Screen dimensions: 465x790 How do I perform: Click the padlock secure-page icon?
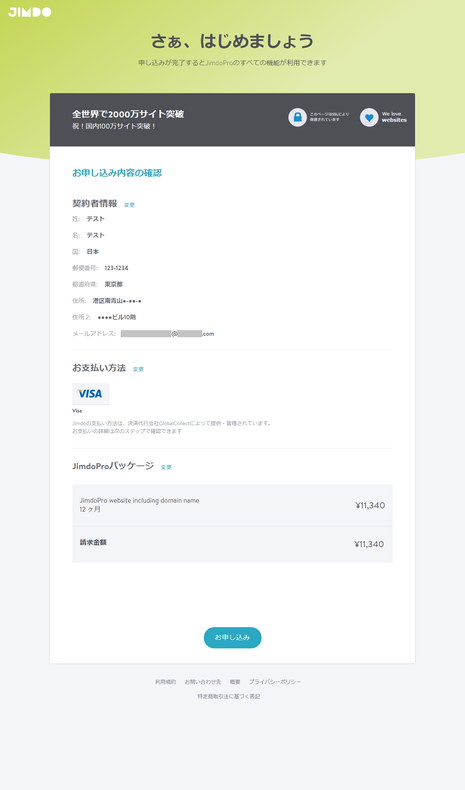coord(297,117)
